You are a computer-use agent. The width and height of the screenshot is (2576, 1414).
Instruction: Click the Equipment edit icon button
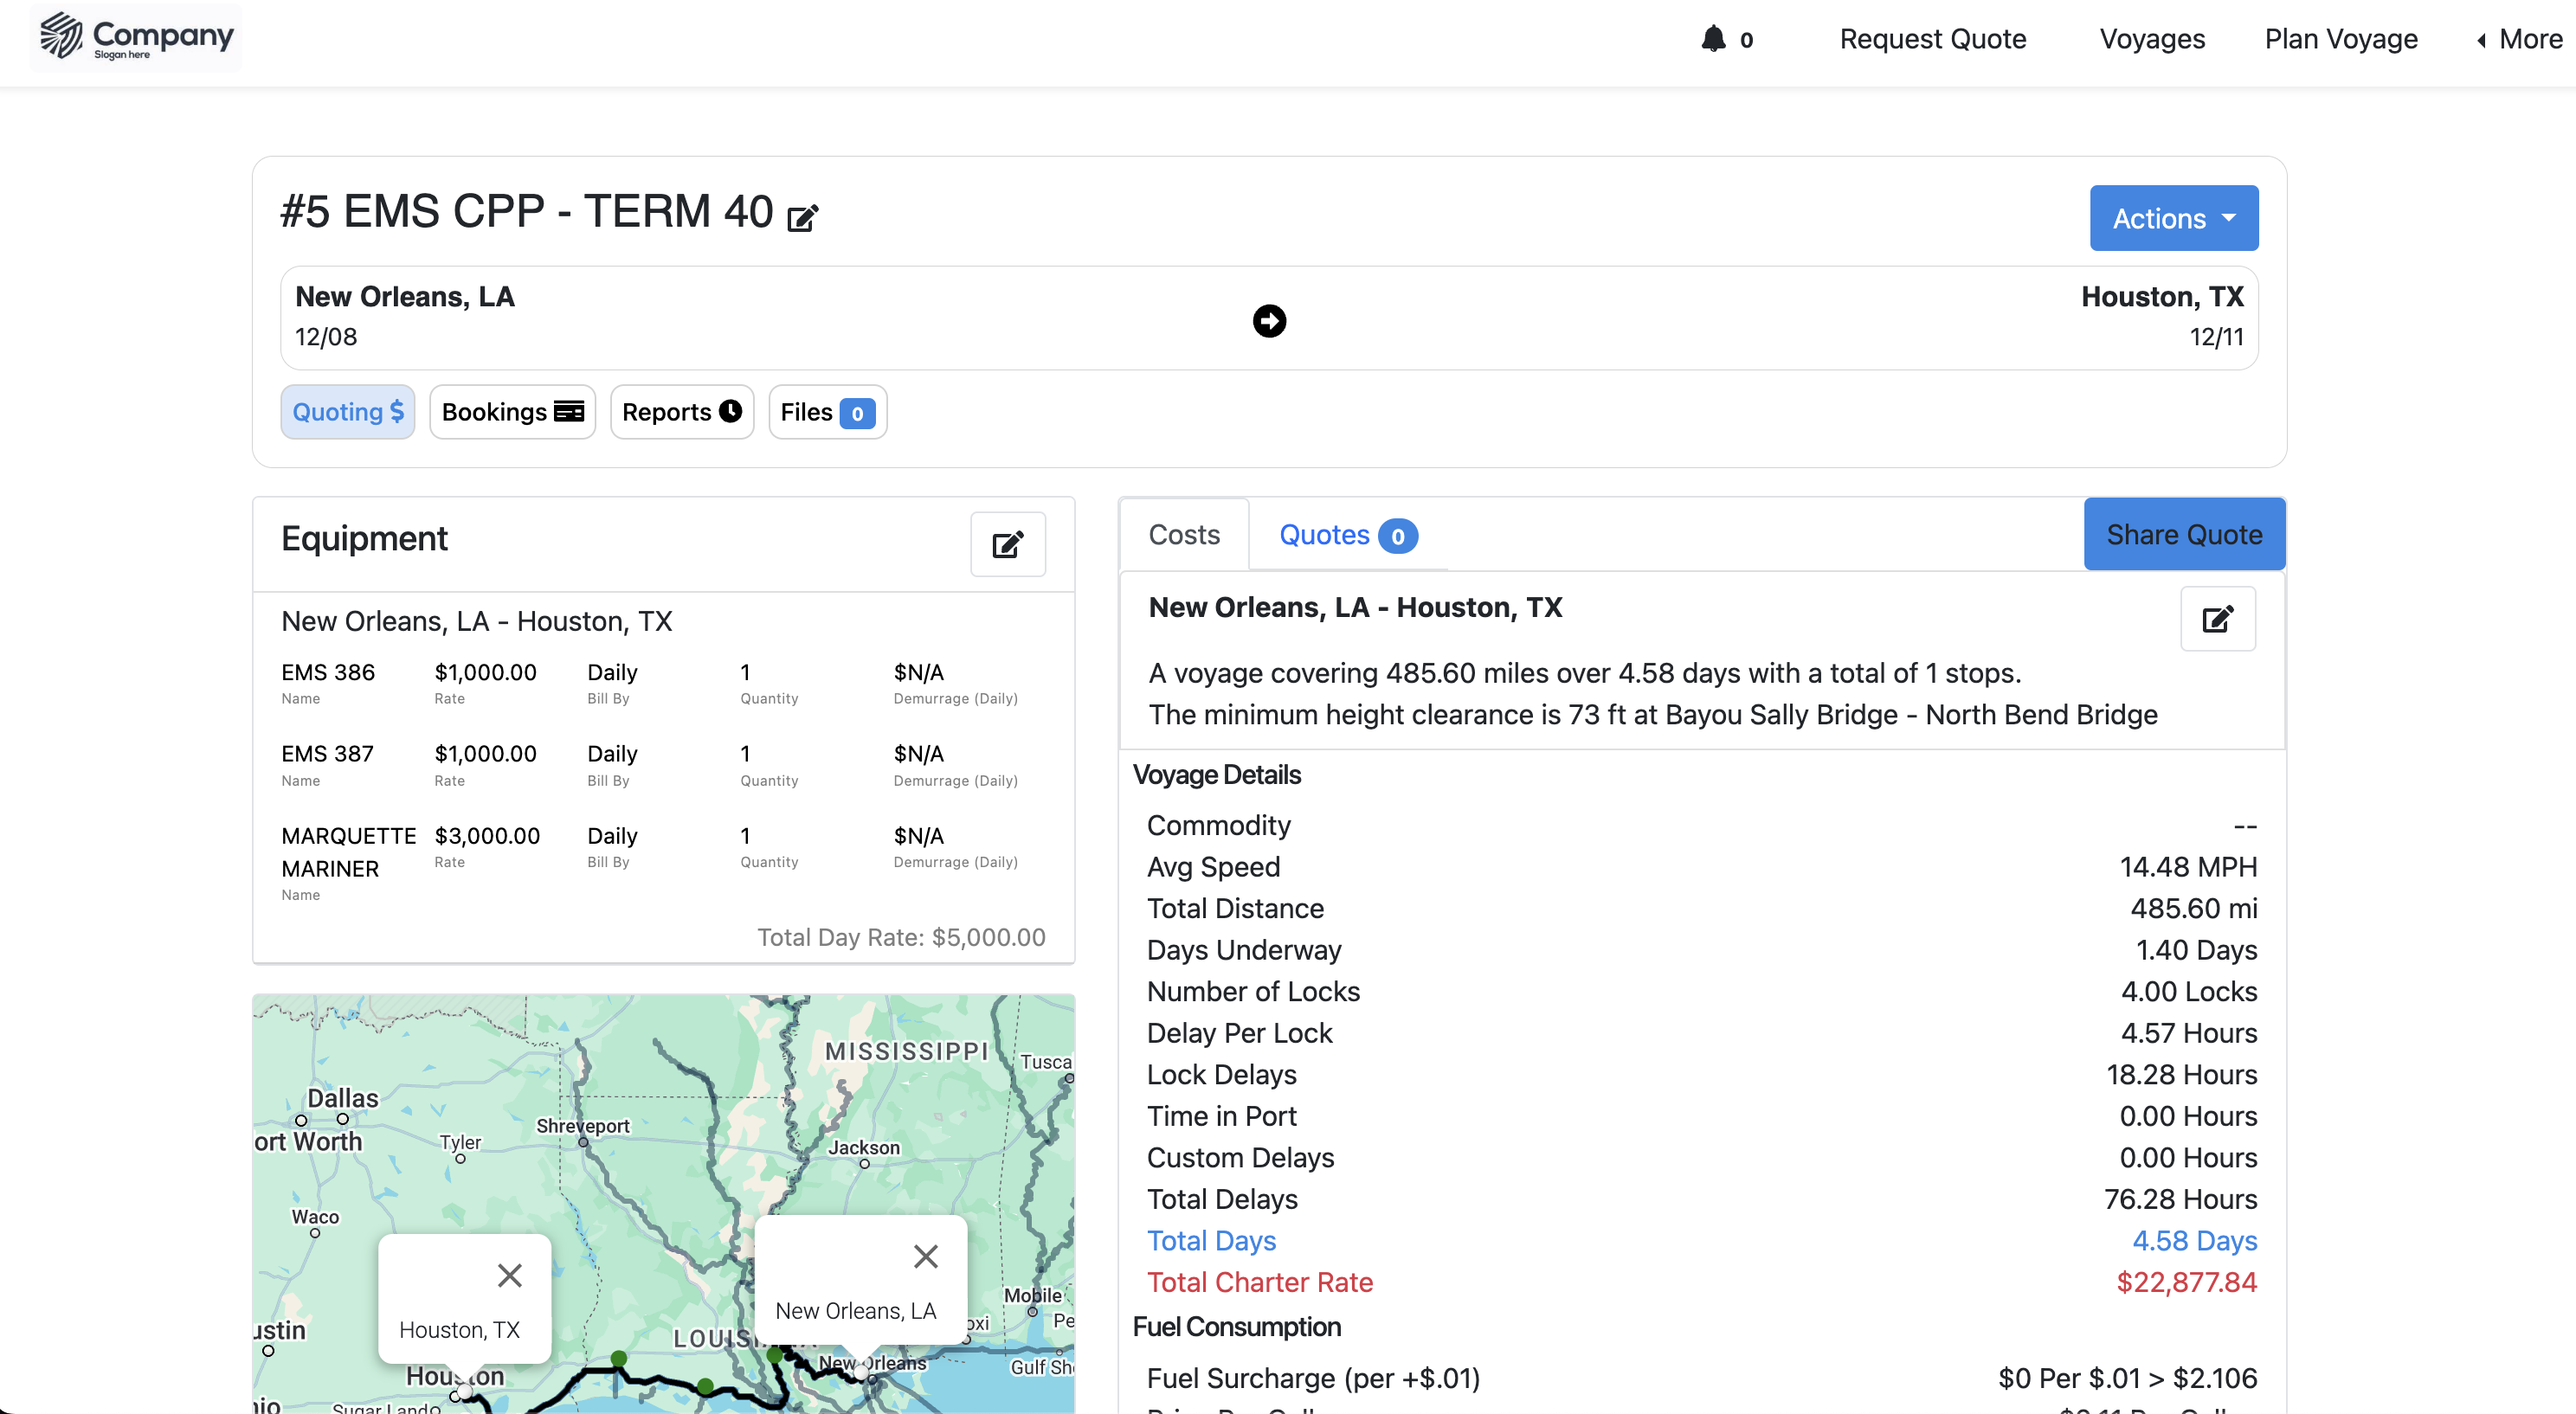[1007, 544]
